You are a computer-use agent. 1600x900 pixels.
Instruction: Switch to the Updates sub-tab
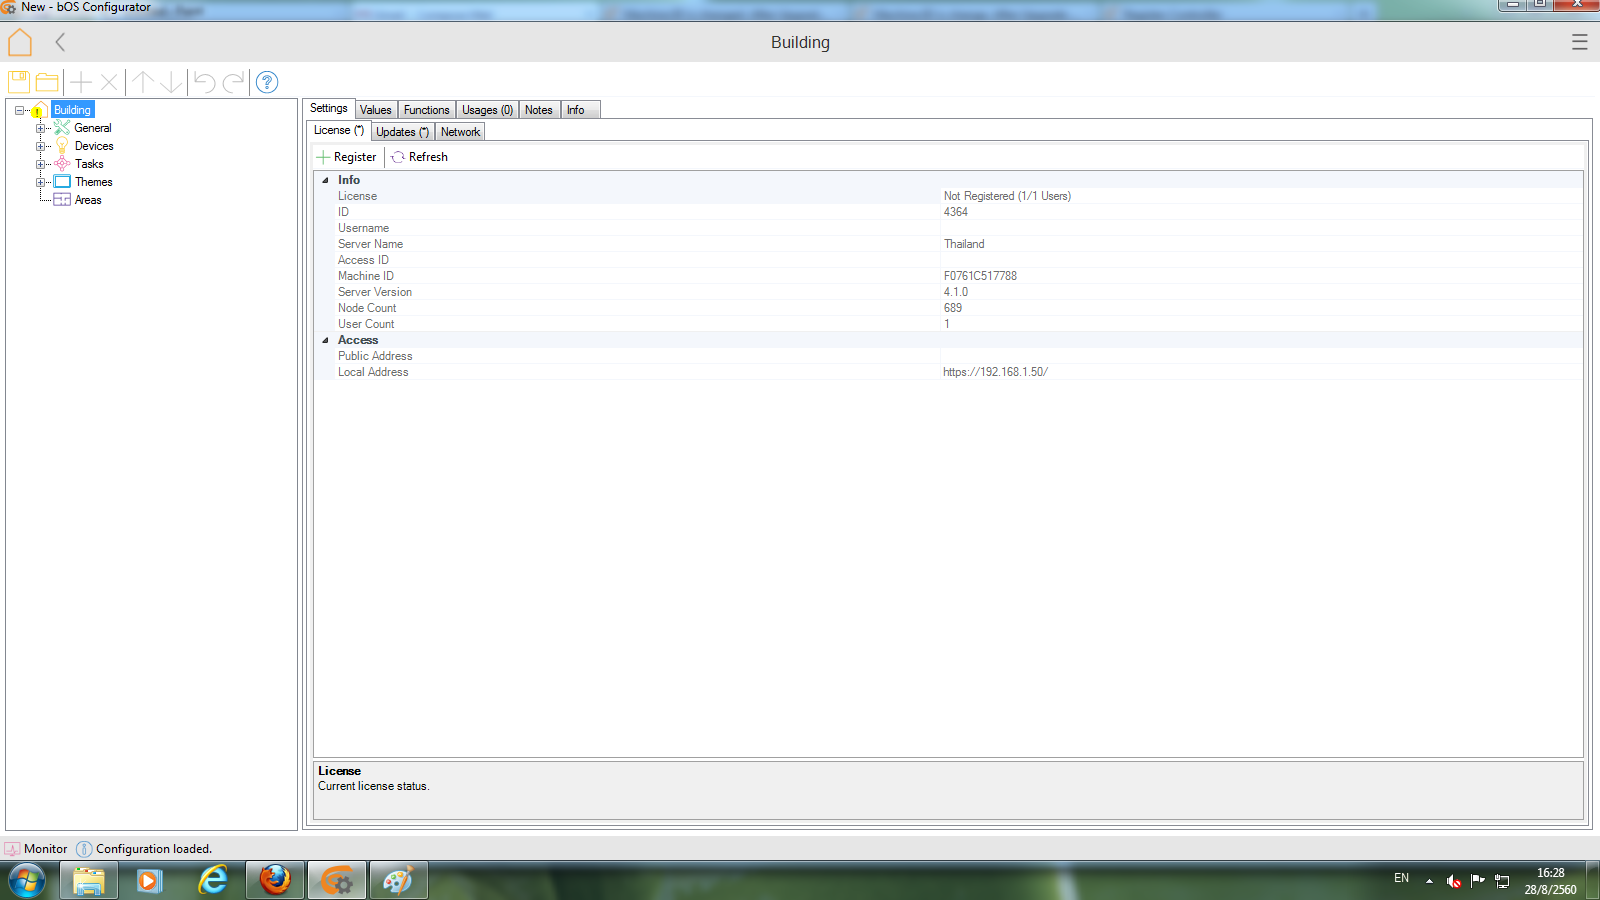click(x=402, y=132)
